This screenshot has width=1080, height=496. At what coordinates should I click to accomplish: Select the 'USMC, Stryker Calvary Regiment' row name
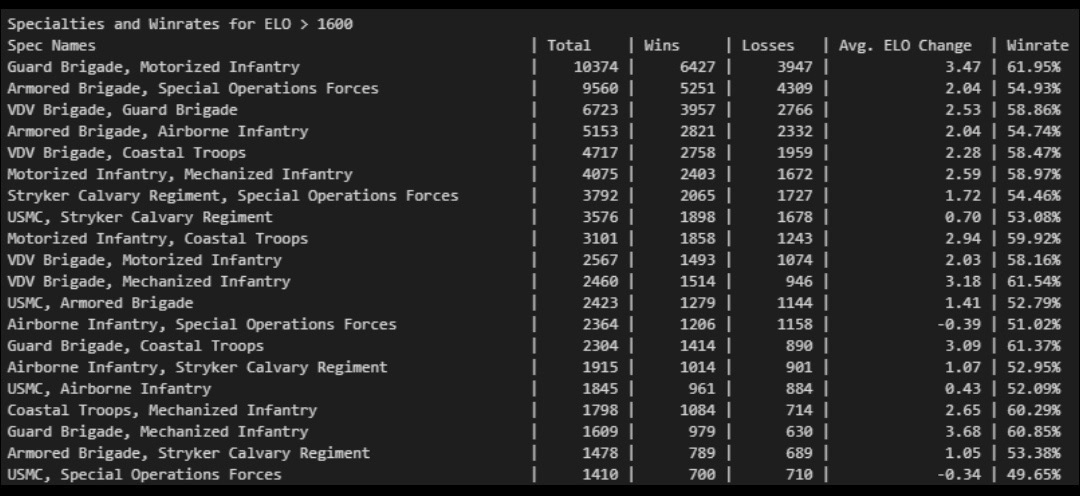(x=140, y=216)
